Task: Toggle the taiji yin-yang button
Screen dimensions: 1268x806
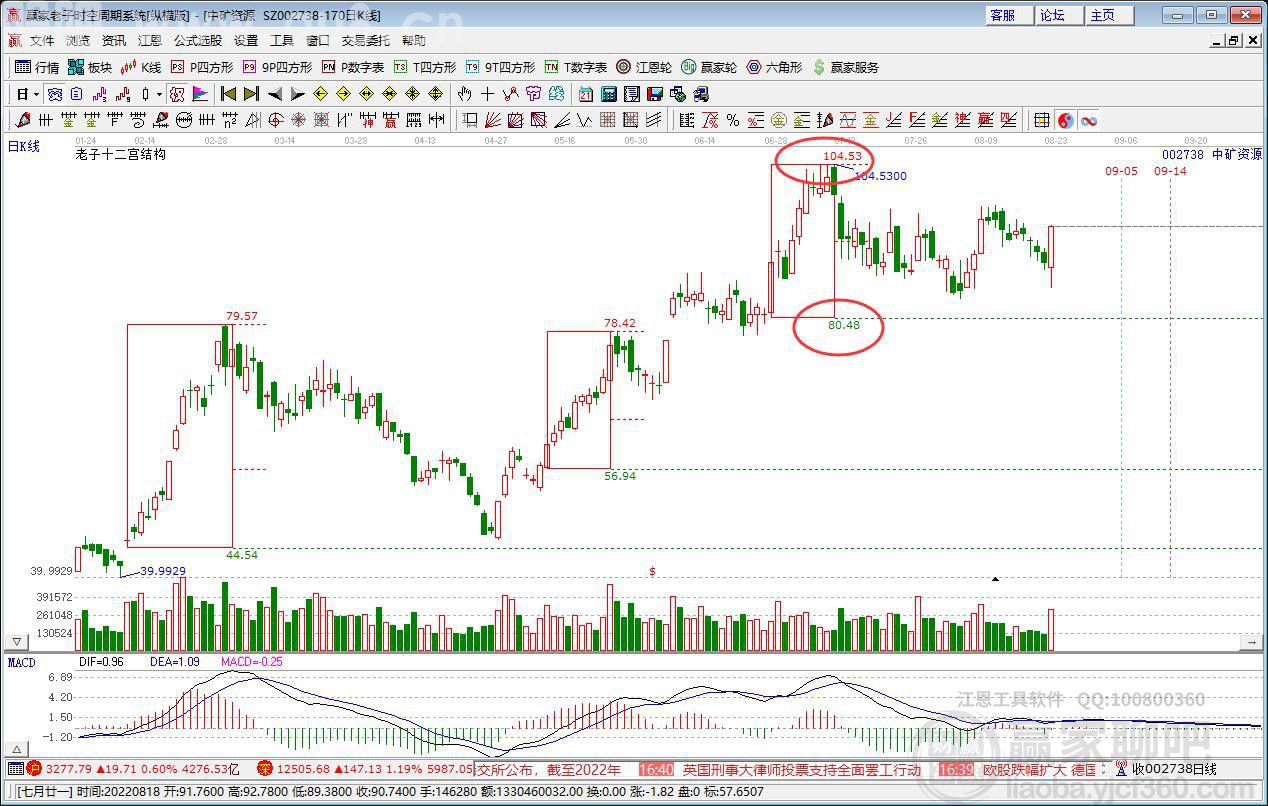Action: click(1065, 120)
